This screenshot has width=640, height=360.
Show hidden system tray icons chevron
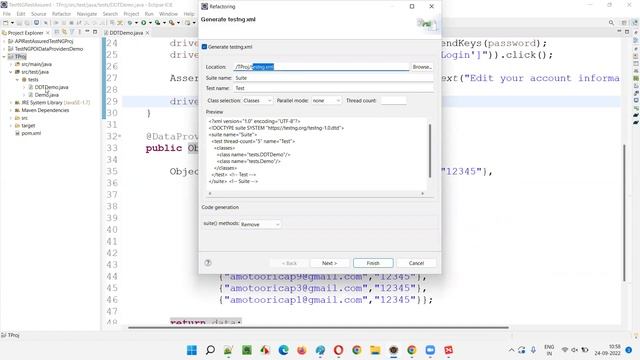click(x=511, y=350)
